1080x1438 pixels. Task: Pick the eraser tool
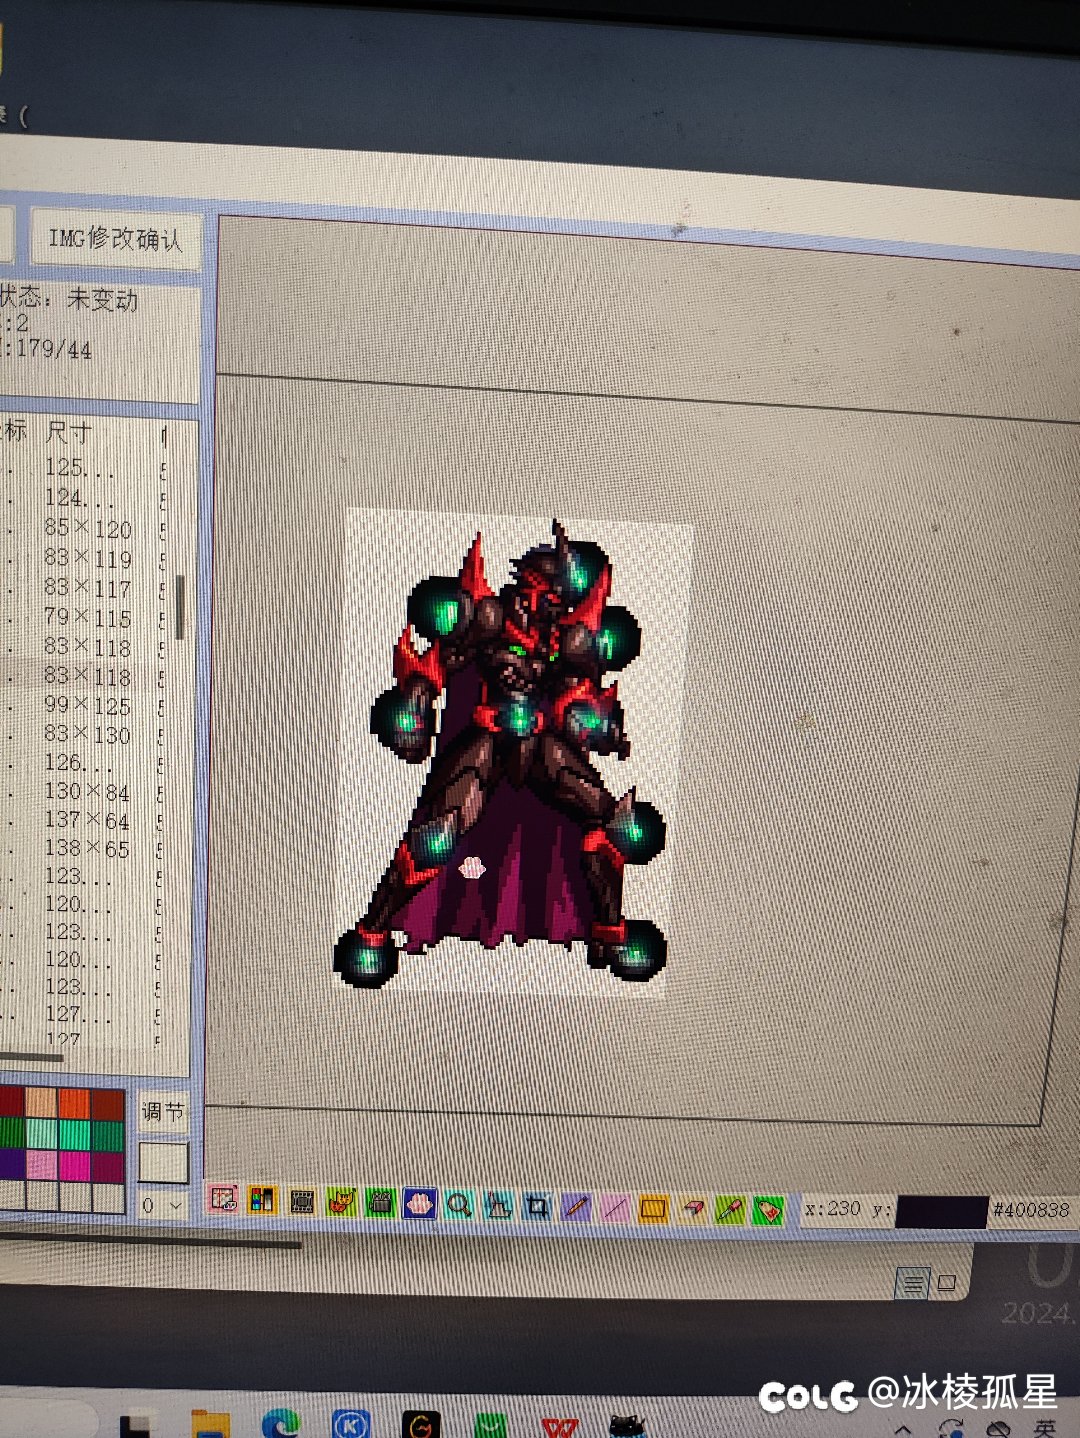pos(692,1209)
